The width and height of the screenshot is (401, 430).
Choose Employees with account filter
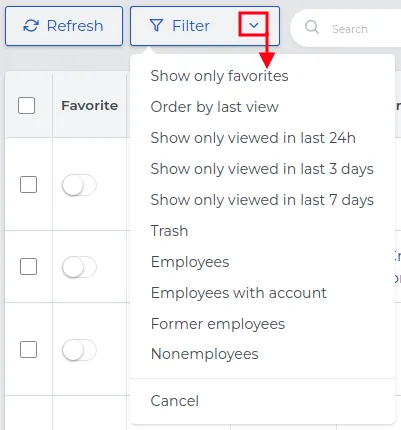239,293
